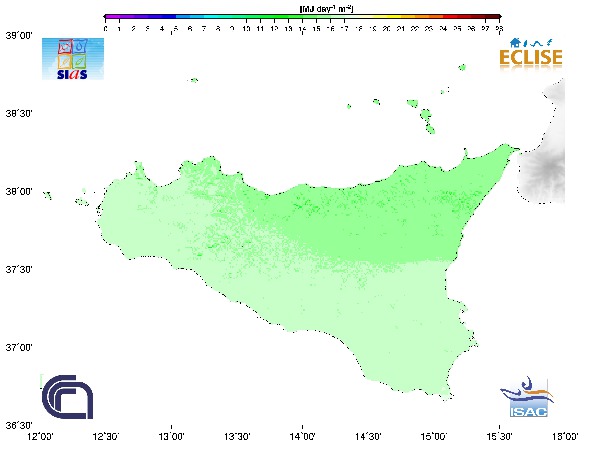
Task: Click the ISAC logo
Action: [527, 397]
